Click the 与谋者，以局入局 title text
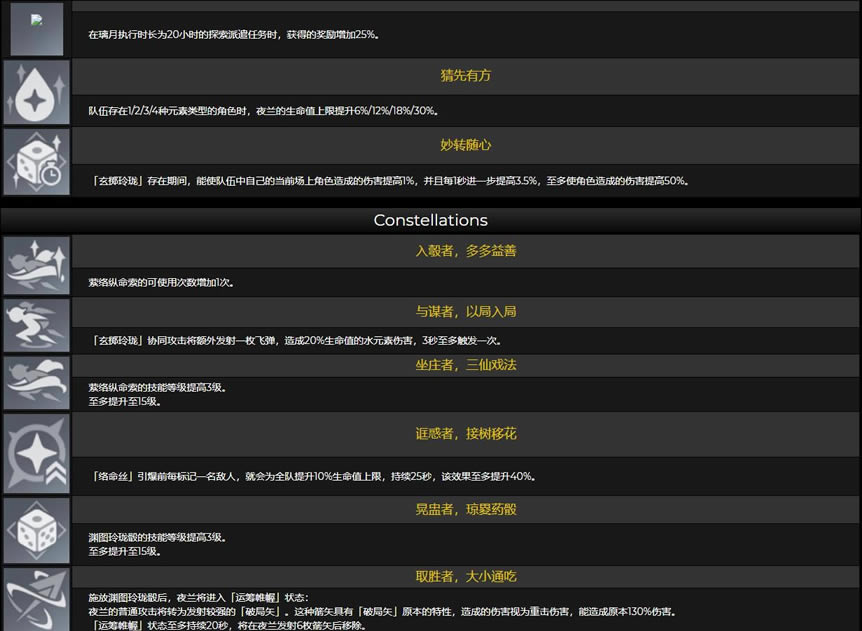Image resolution: width=862 pixels, height=631 pixels. pos(465,312)
